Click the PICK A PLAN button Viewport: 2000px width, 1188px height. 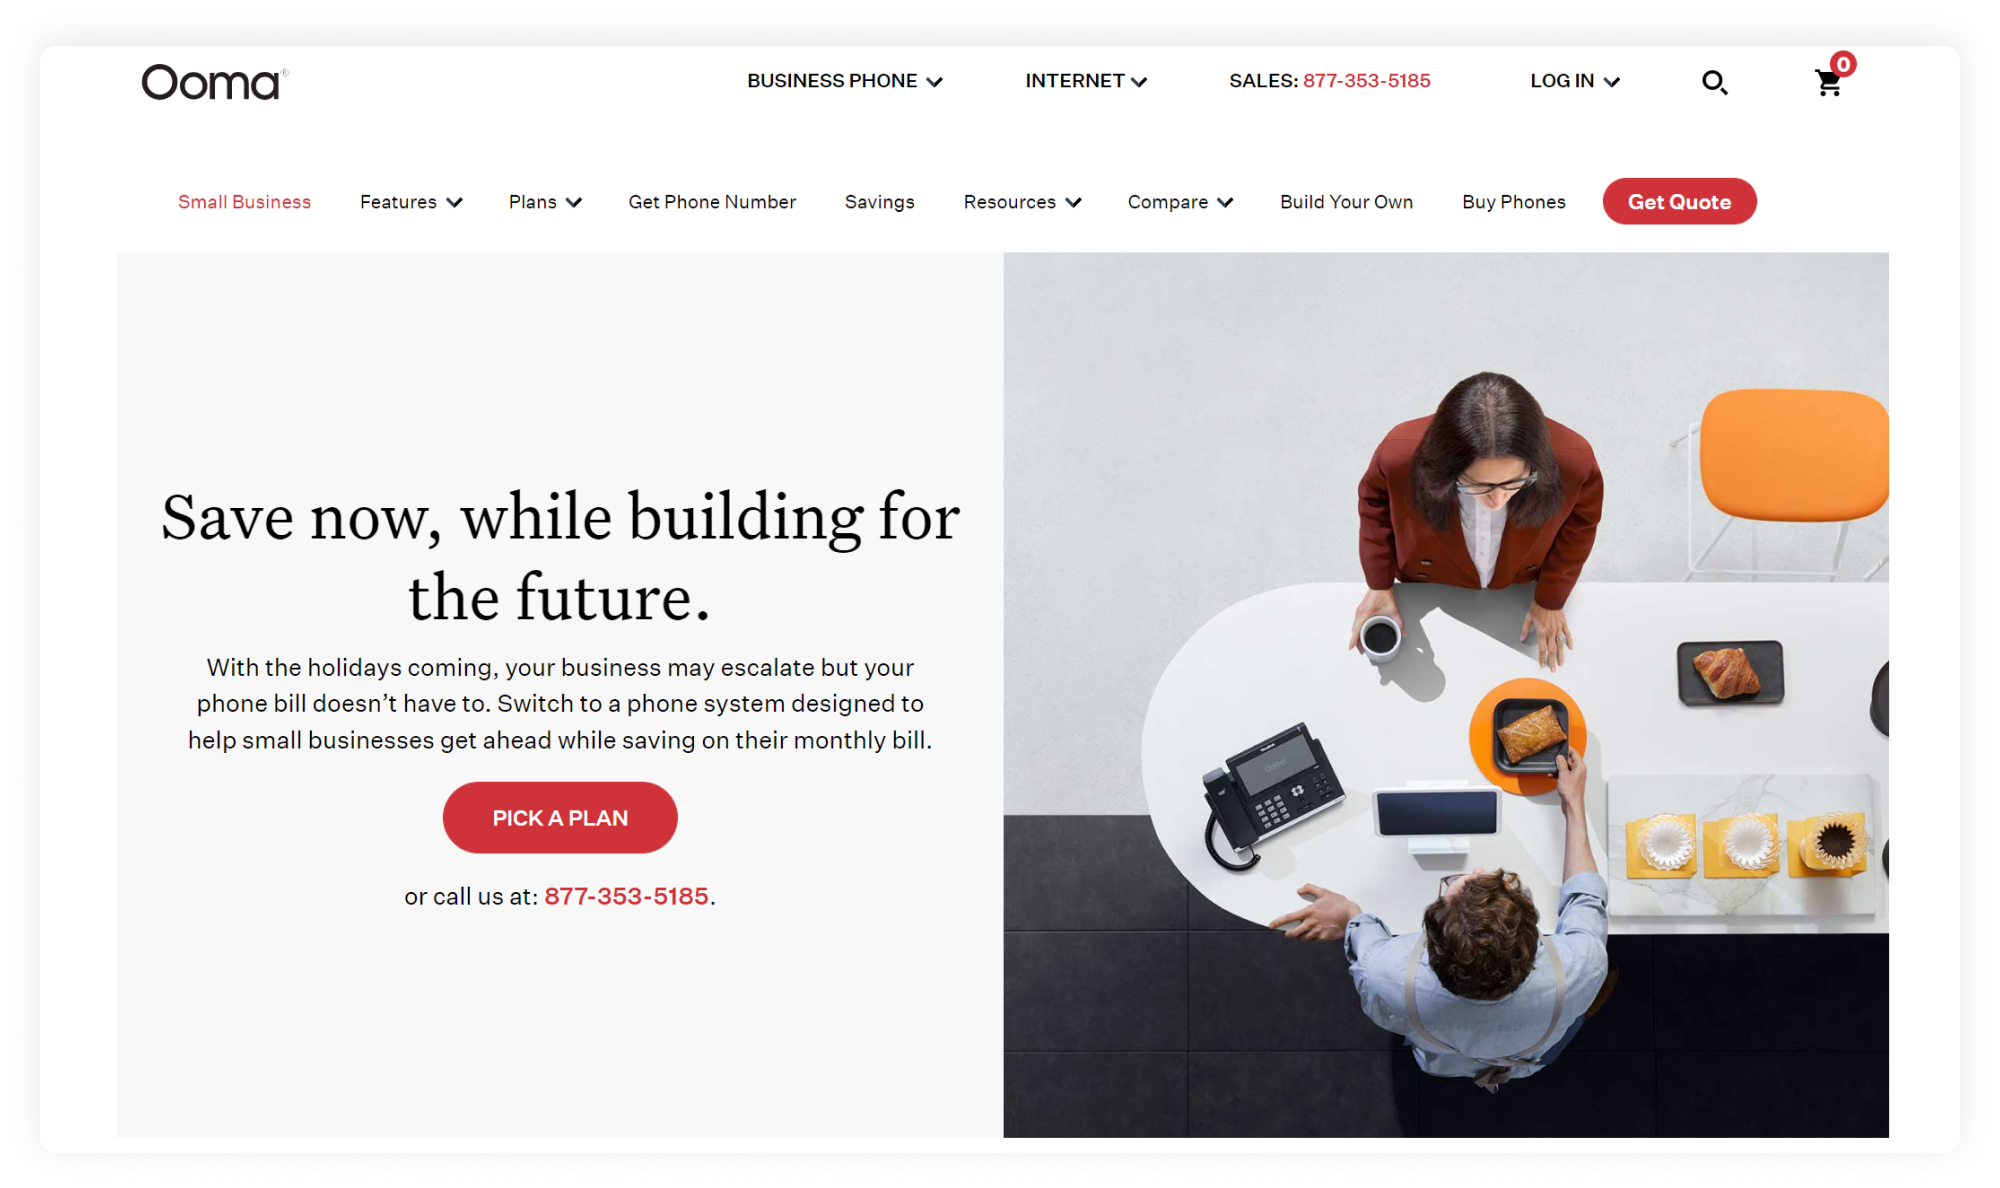click(x=559, y=817)
